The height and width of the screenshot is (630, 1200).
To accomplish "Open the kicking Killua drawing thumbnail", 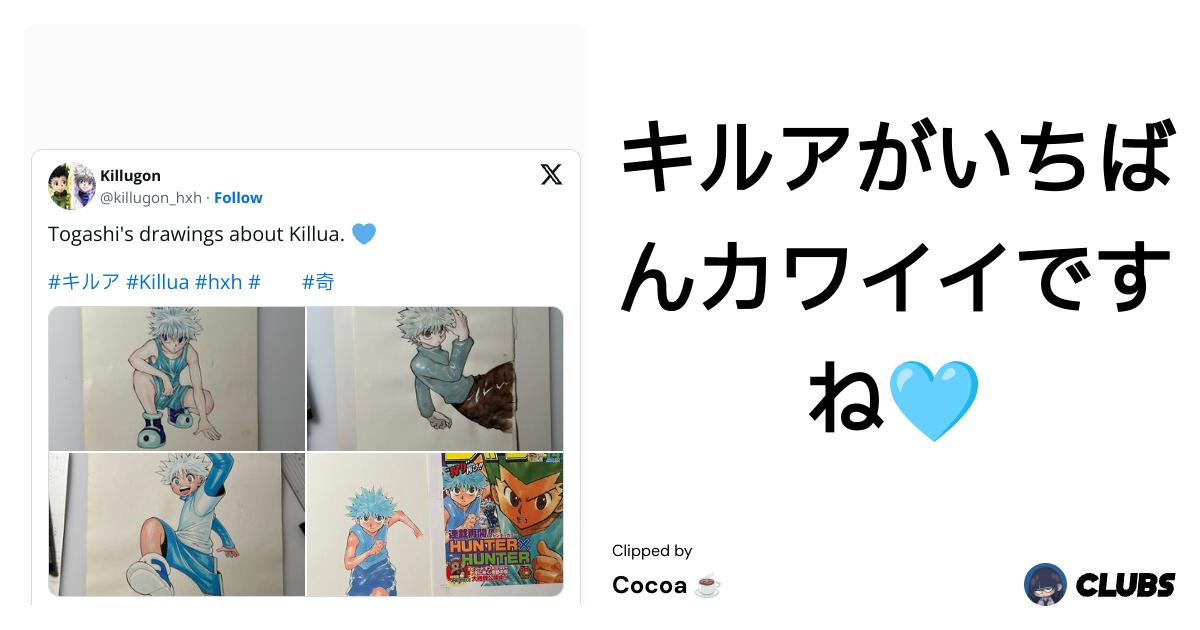I will tap(177, 525).
